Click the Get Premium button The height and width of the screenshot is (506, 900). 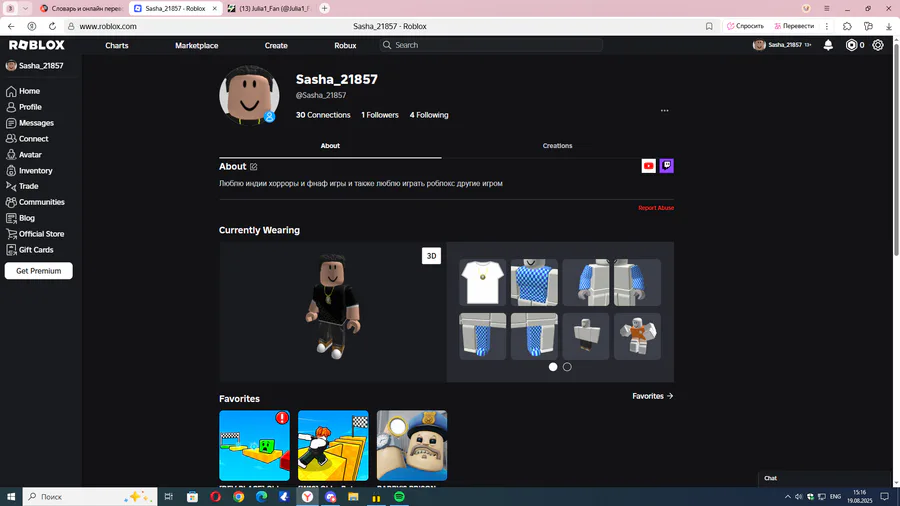pyautogui.click(x=38, y=271)
